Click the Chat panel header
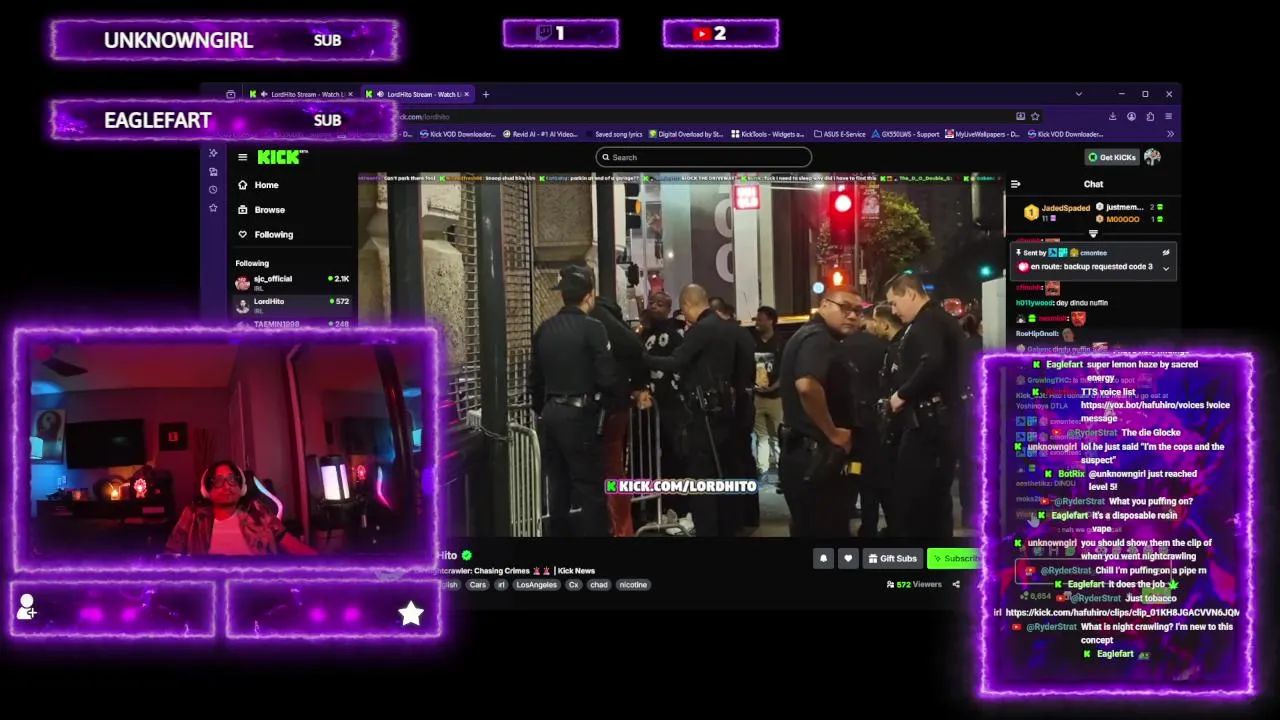 click(1093, 184)
